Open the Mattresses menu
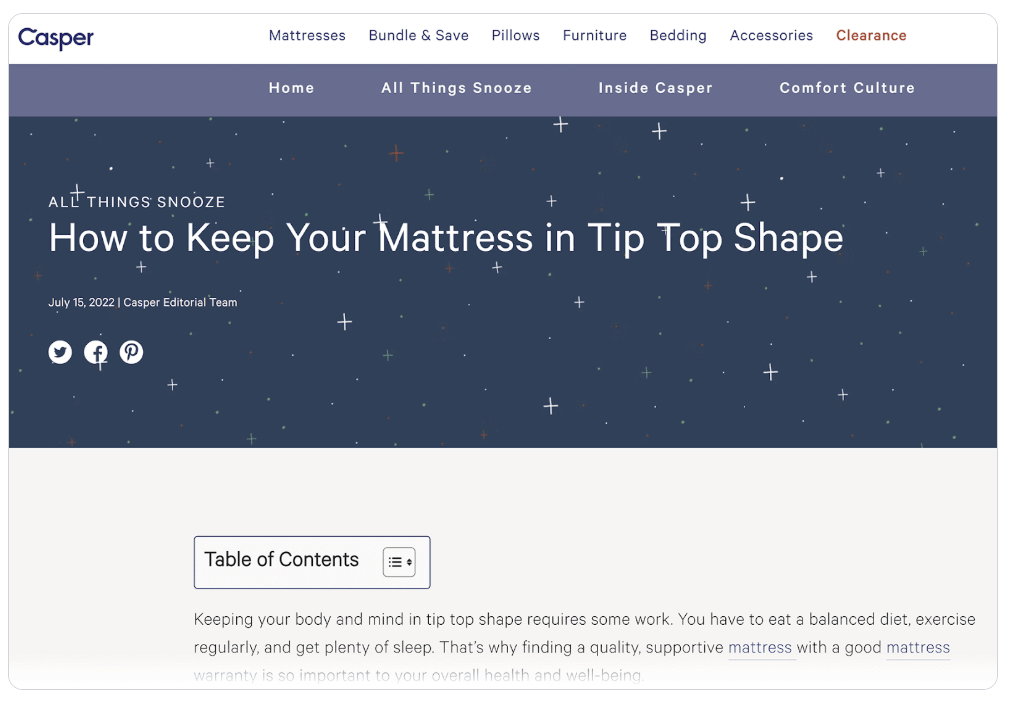 click(307, 35)
